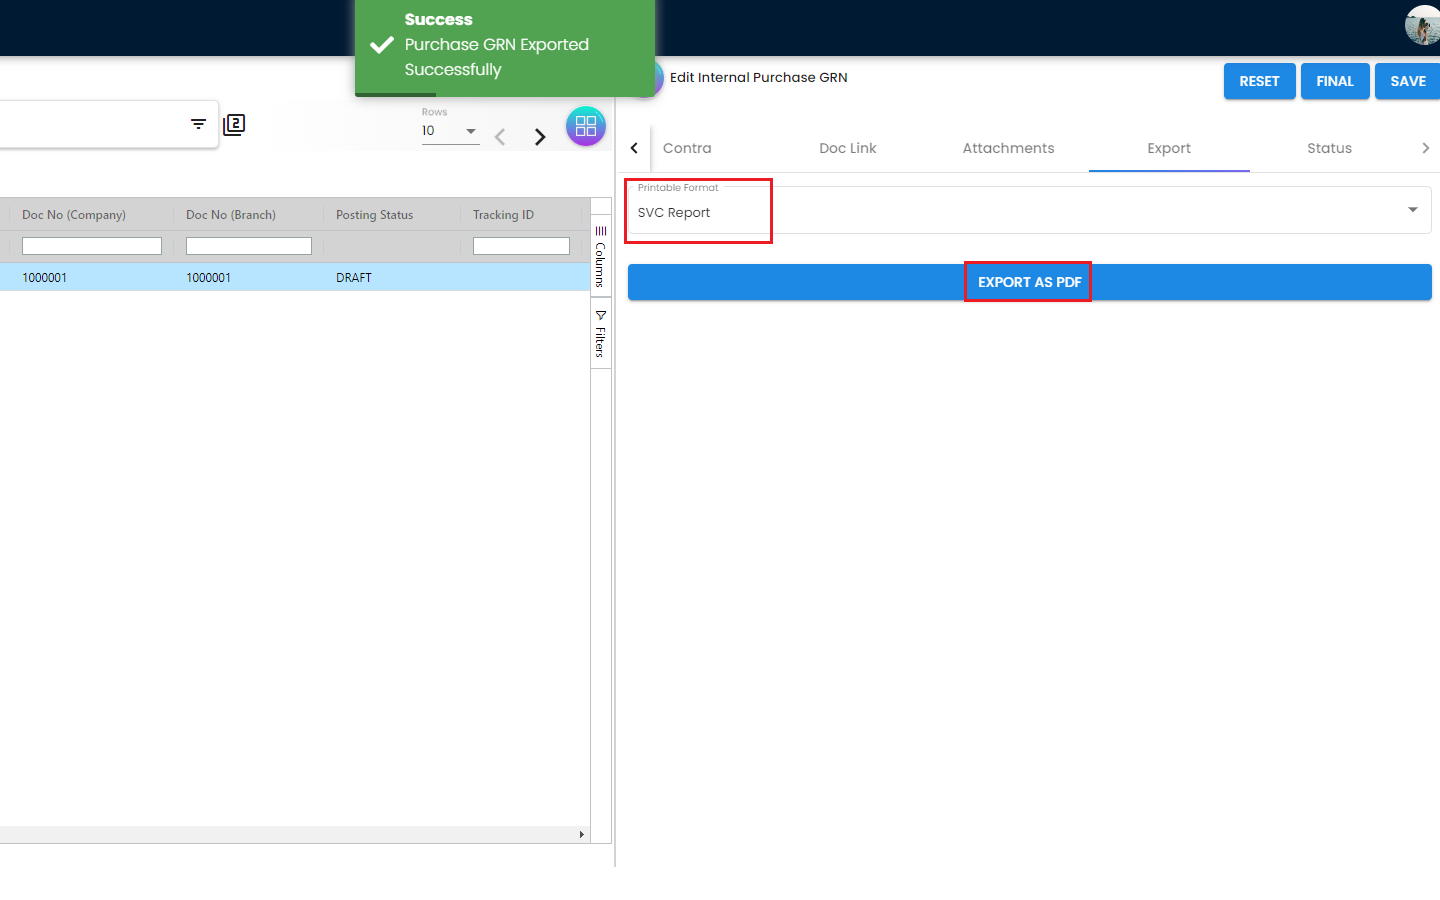Switch to Attachments tab
The width and height of the screenshot is (1440, 900).
(x=1008, y=148)
